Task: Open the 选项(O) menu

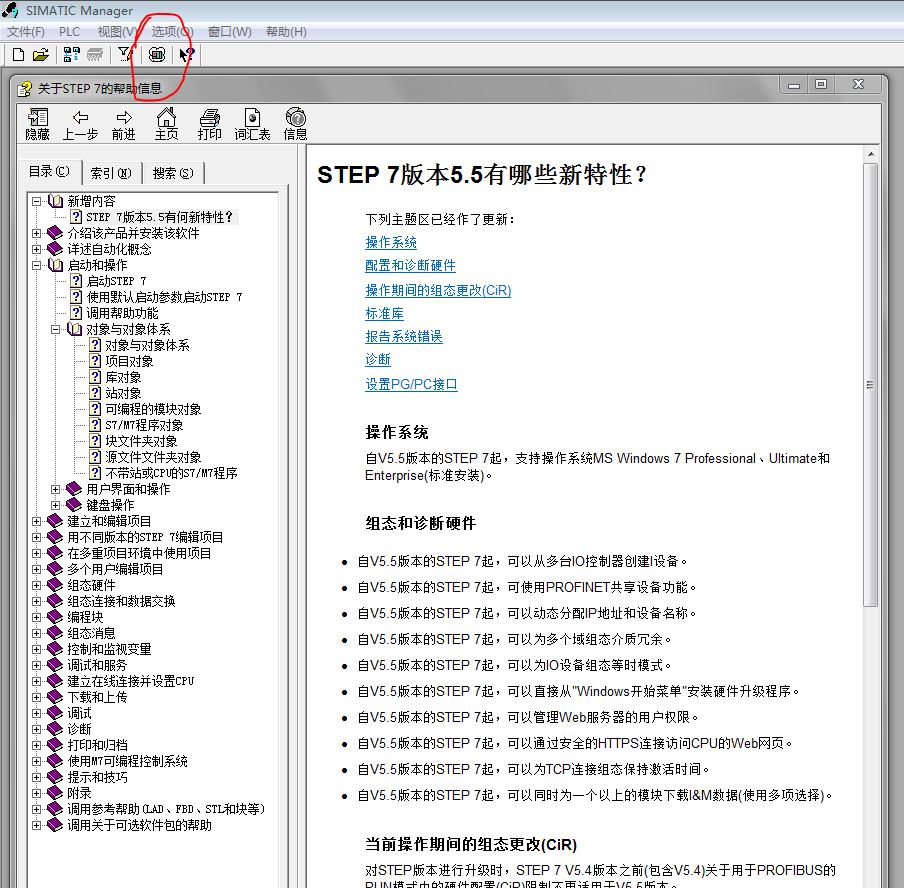Action: click(172, 32)
